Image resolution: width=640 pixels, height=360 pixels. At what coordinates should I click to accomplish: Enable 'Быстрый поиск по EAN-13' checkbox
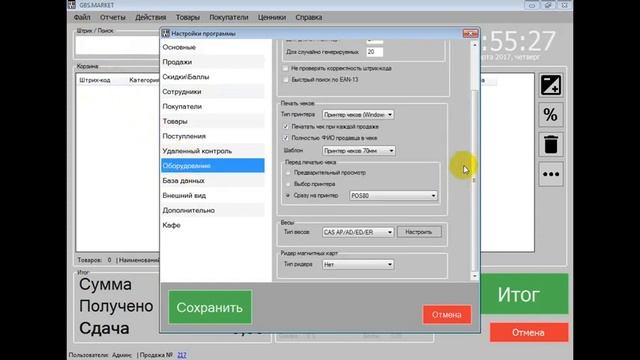pyautogui.click(x=286, y=80)
